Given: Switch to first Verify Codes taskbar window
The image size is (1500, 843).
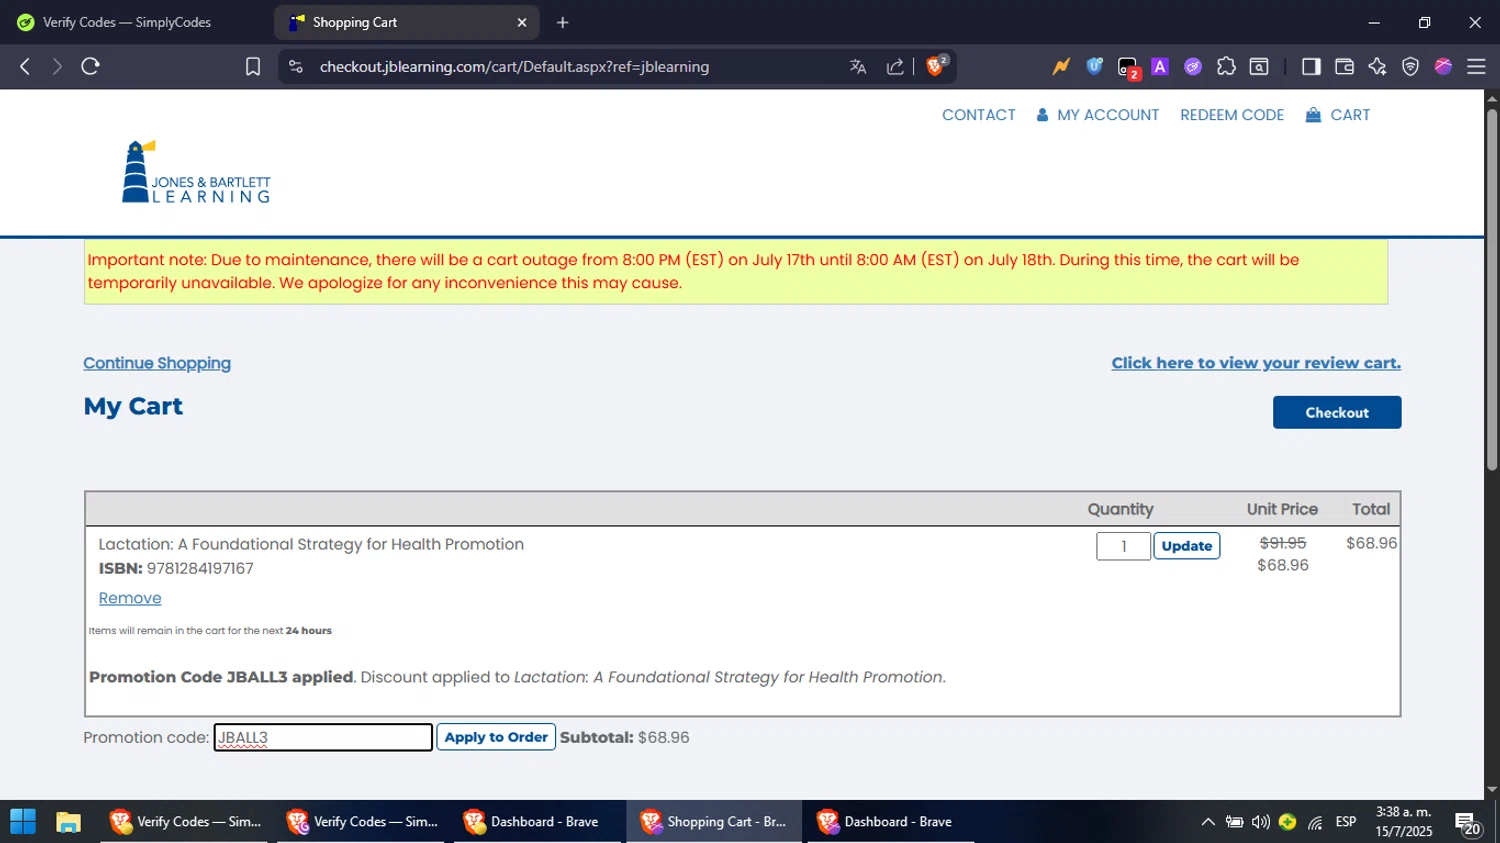Looking at the screenshot, I should pos(185,822).
